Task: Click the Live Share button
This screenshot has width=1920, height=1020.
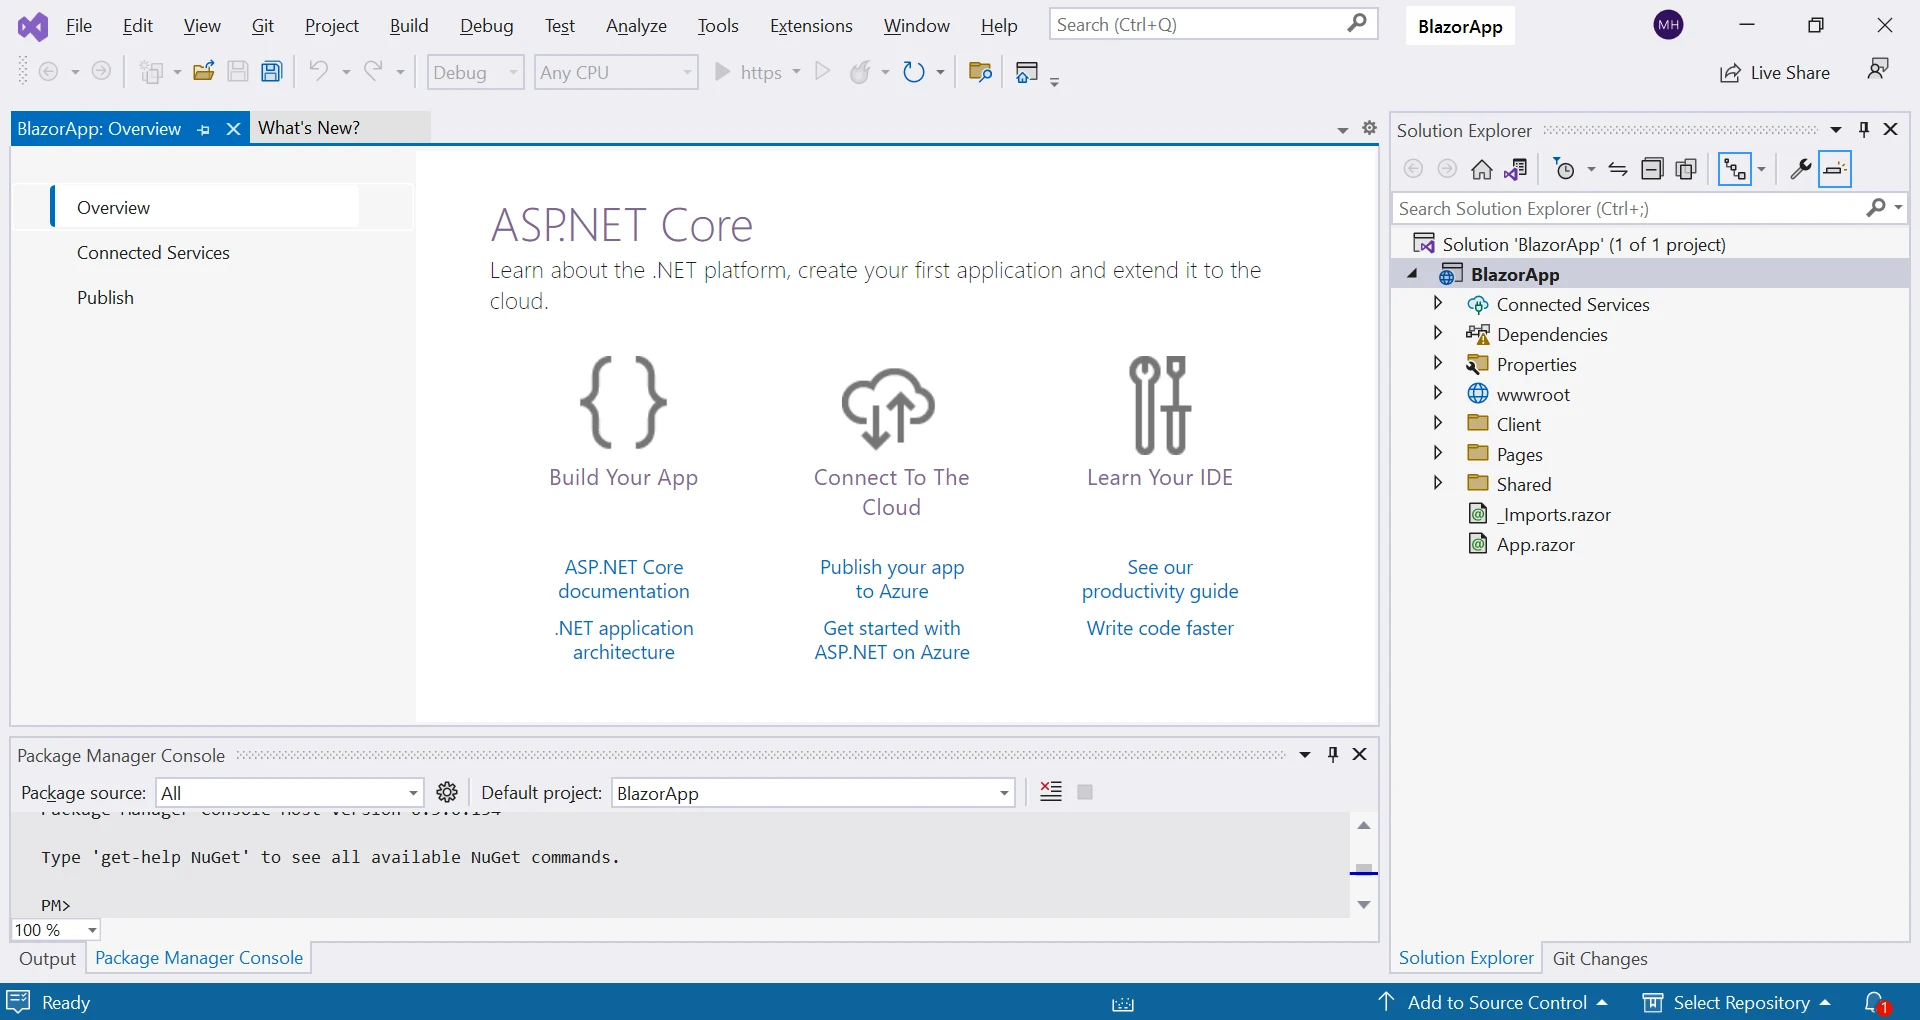Action: (1774, 73)
